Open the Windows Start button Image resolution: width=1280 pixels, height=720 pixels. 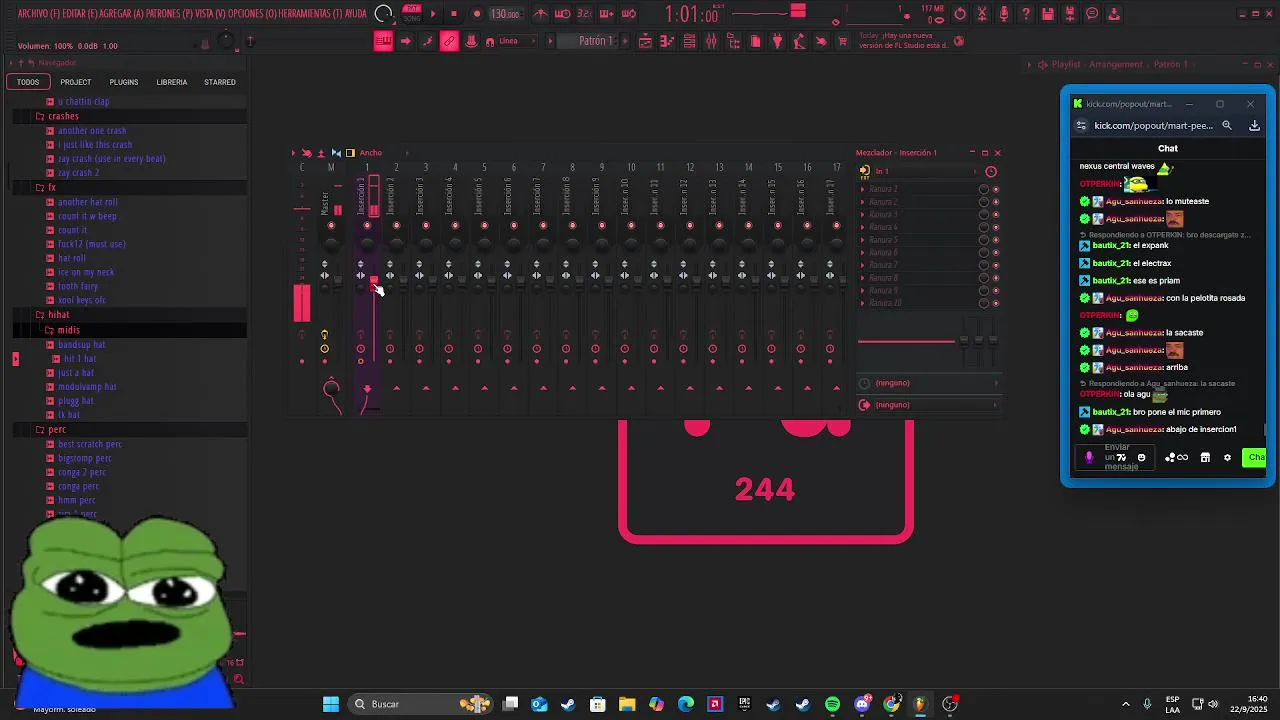point(331,704)
